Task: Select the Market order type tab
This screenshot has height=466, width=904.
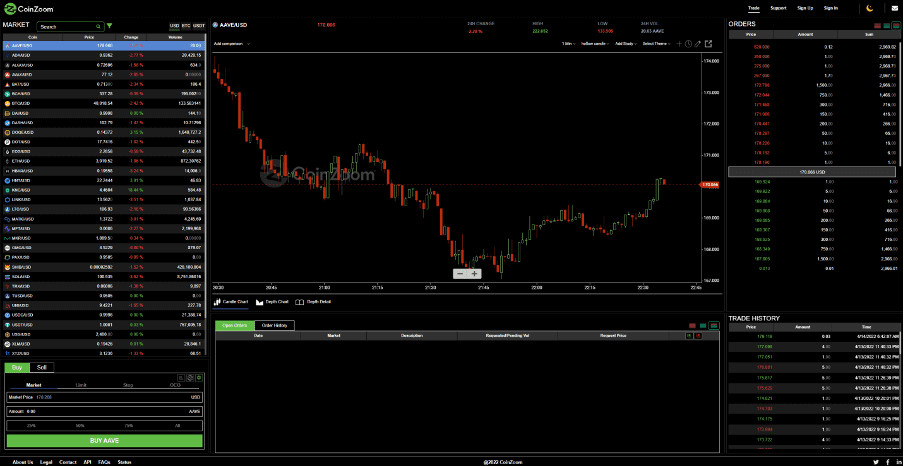Action: 33,385
